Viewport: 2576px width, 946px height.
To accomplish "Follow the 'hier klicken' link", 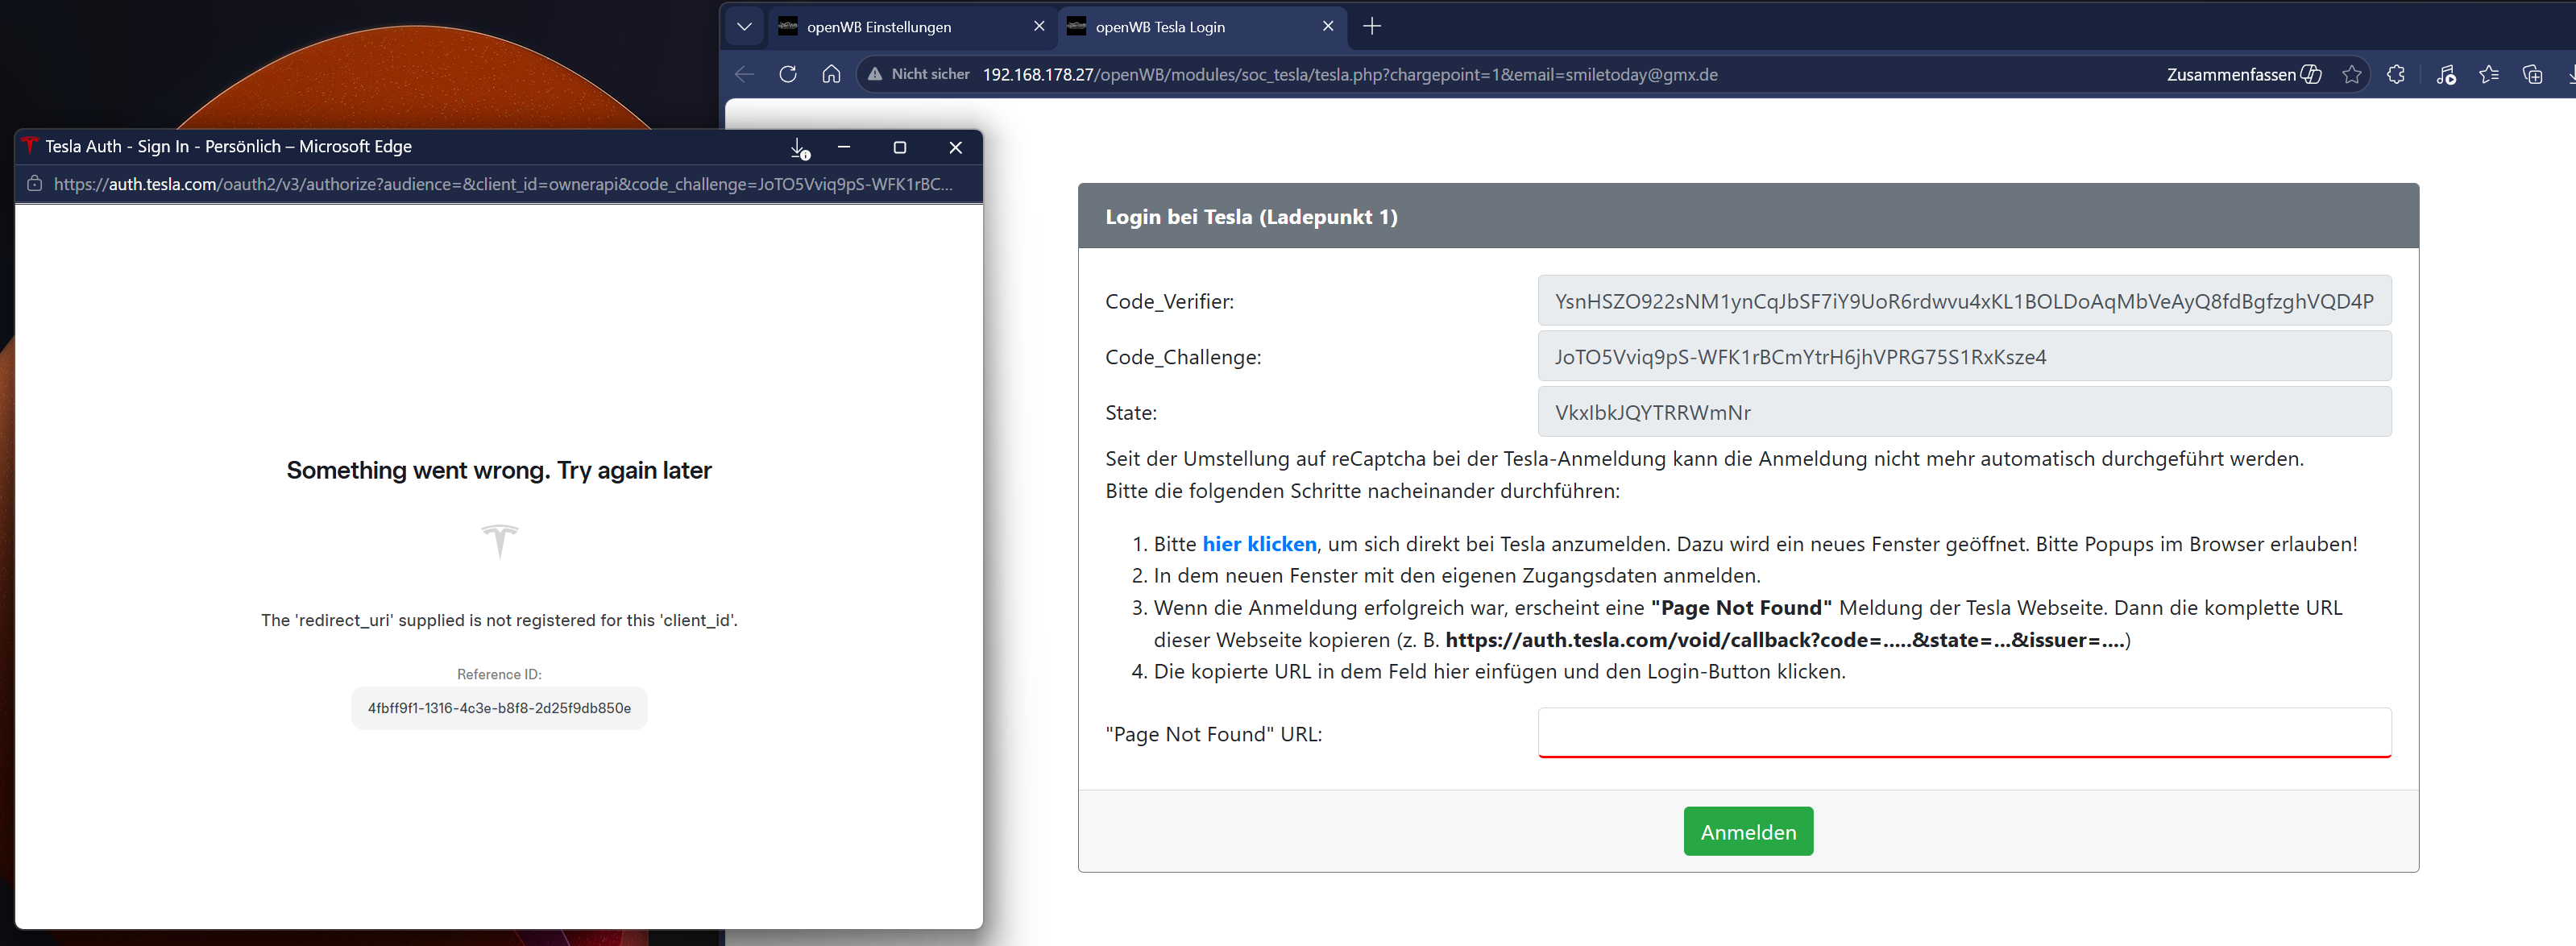I will pyautogui.click(x=1259, y=544).
